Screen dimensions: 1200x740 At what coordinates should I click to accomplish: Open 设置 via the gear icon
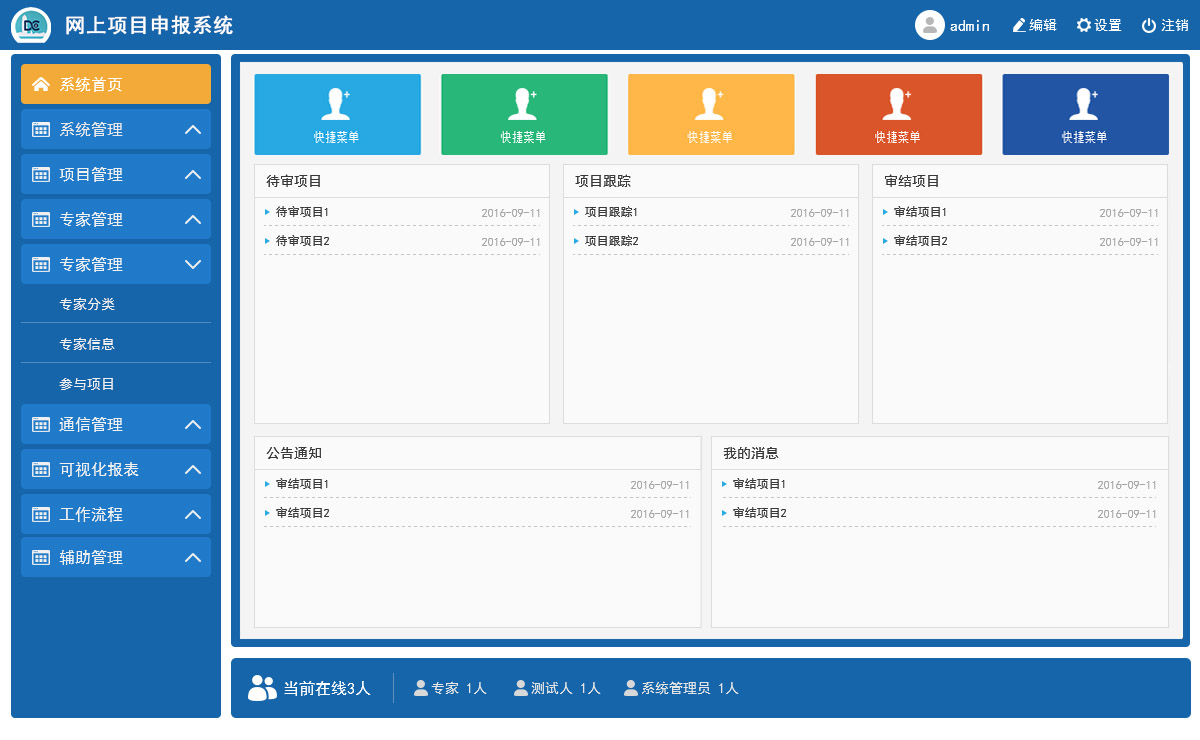pos(1084,26)
